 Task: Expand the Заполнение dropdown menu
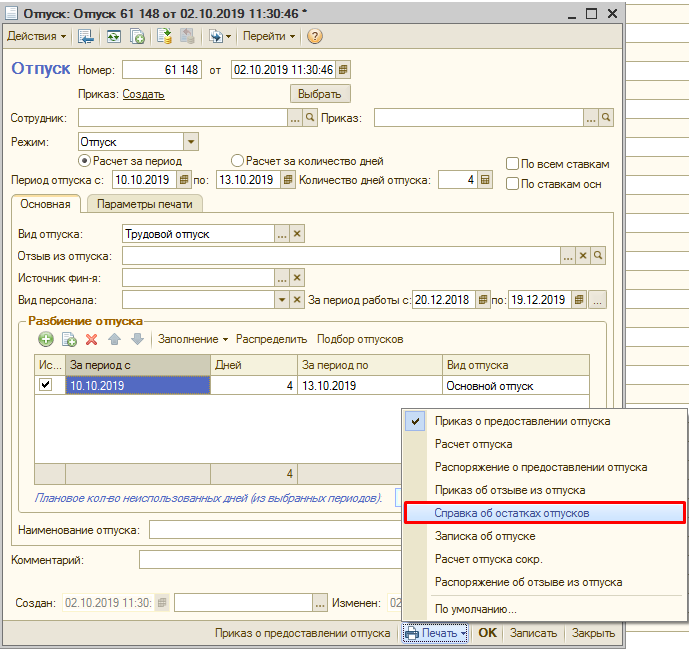click(193, 339)
